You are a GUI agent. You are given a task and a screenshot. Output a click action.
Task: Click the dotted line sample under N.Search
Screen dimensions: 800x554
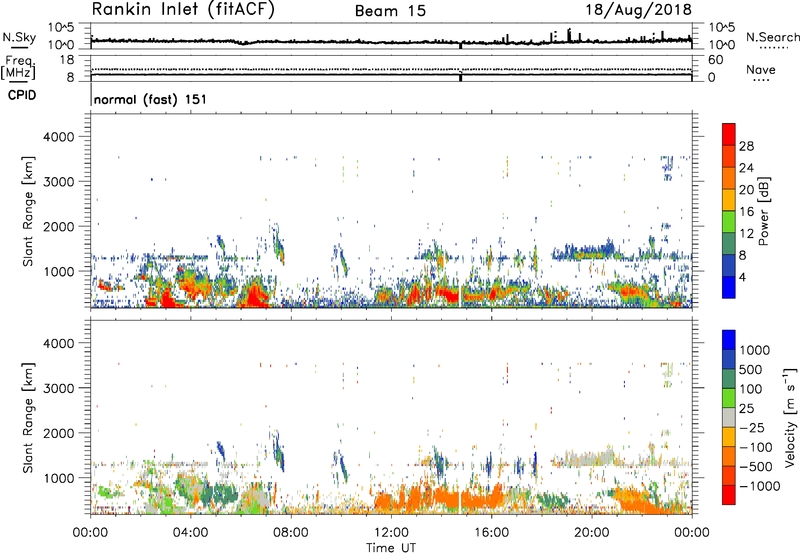click(x=774, y=48)
